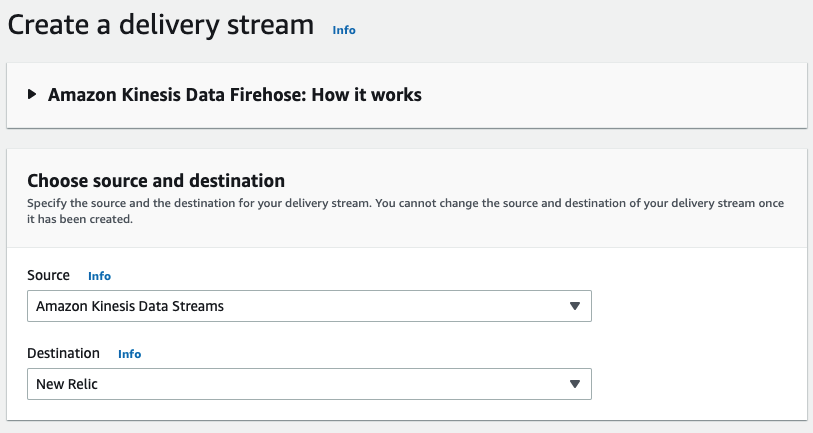Click the Amazon Kinesis Data Streams selected text
The image size is (813, 433).
130,306
